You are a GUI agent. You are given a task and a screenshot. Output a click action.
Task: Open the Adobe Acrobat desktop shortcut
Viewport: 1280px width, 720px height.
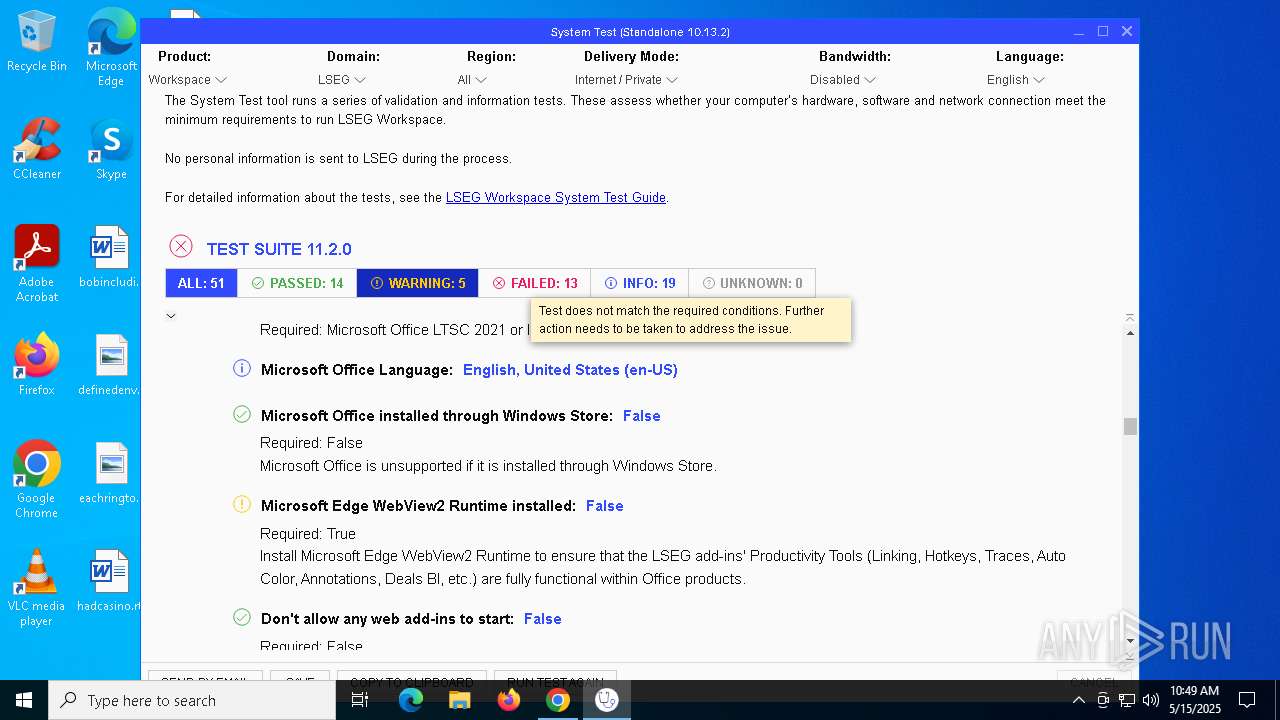click(37, 264)
